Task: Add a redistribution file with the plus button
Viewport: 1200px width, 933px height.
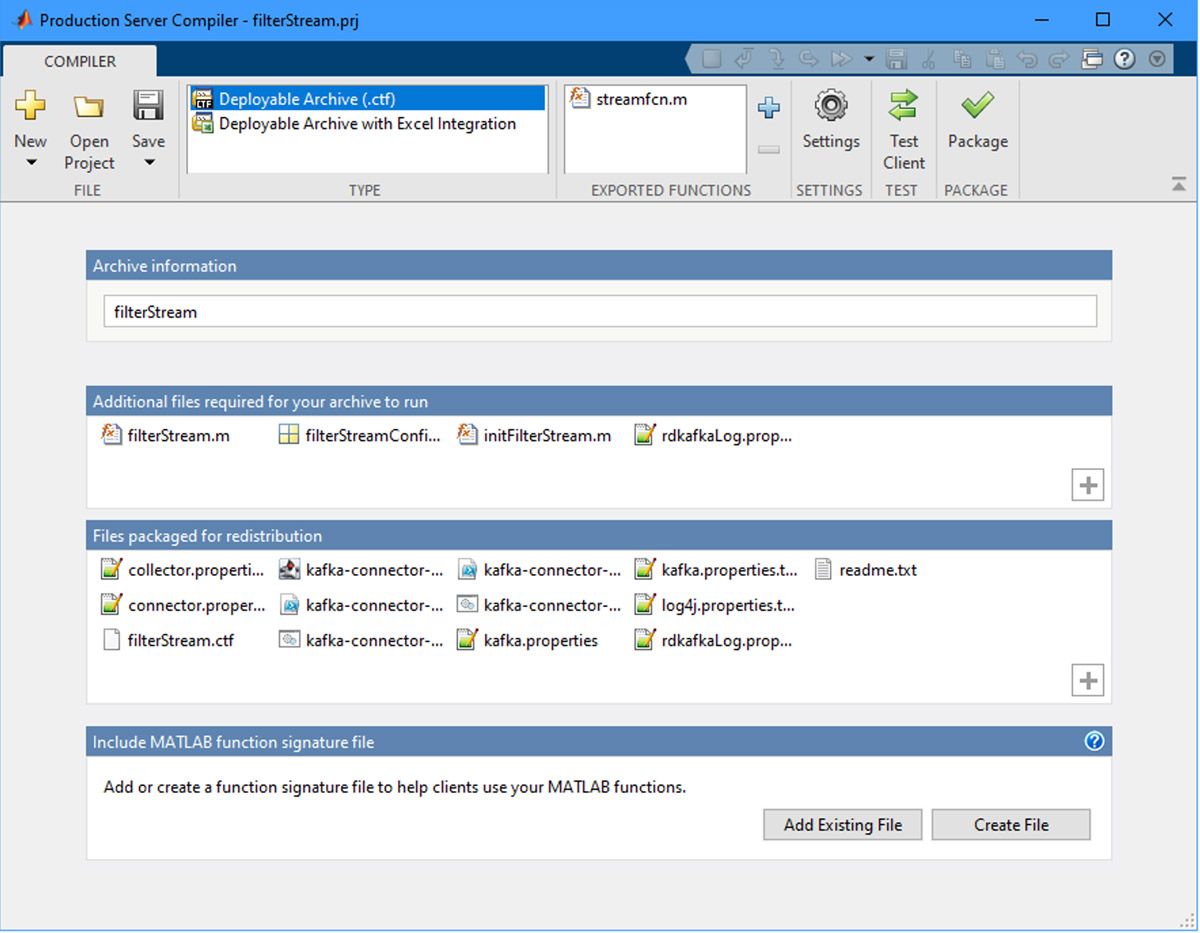Action: pyautogui.click(x=1086, y=680)
